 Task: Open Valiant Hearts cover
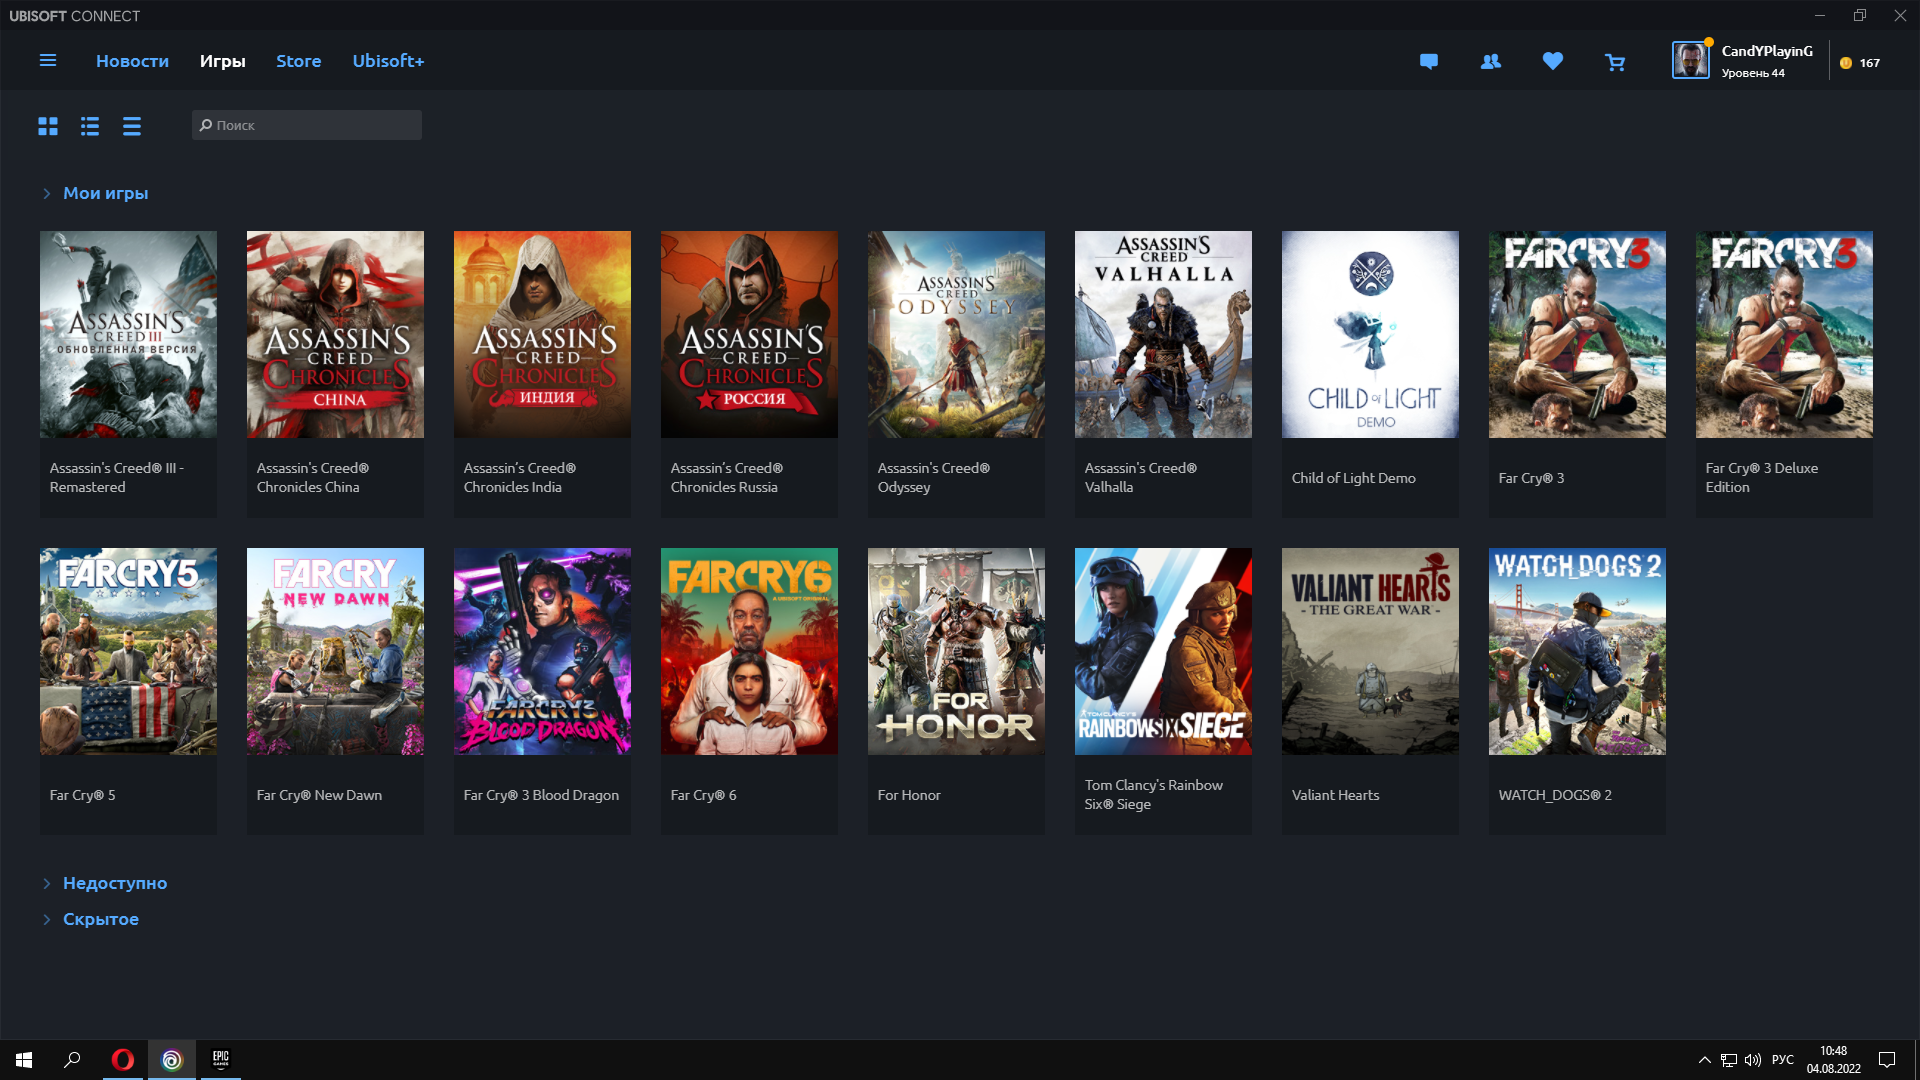coord(1370,651)
